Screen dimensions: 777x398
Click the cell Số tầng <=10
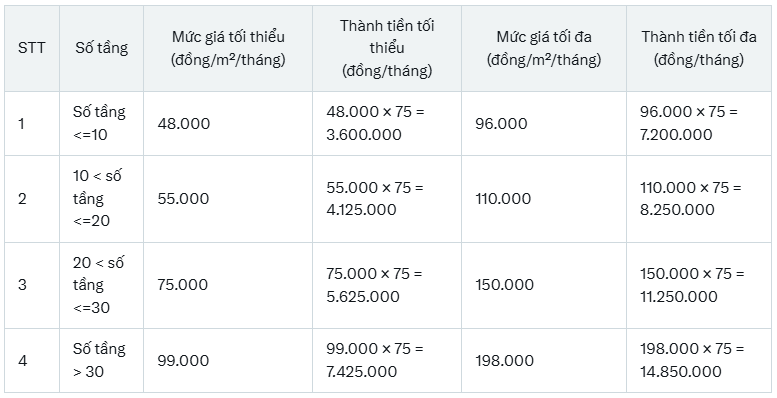102,123
